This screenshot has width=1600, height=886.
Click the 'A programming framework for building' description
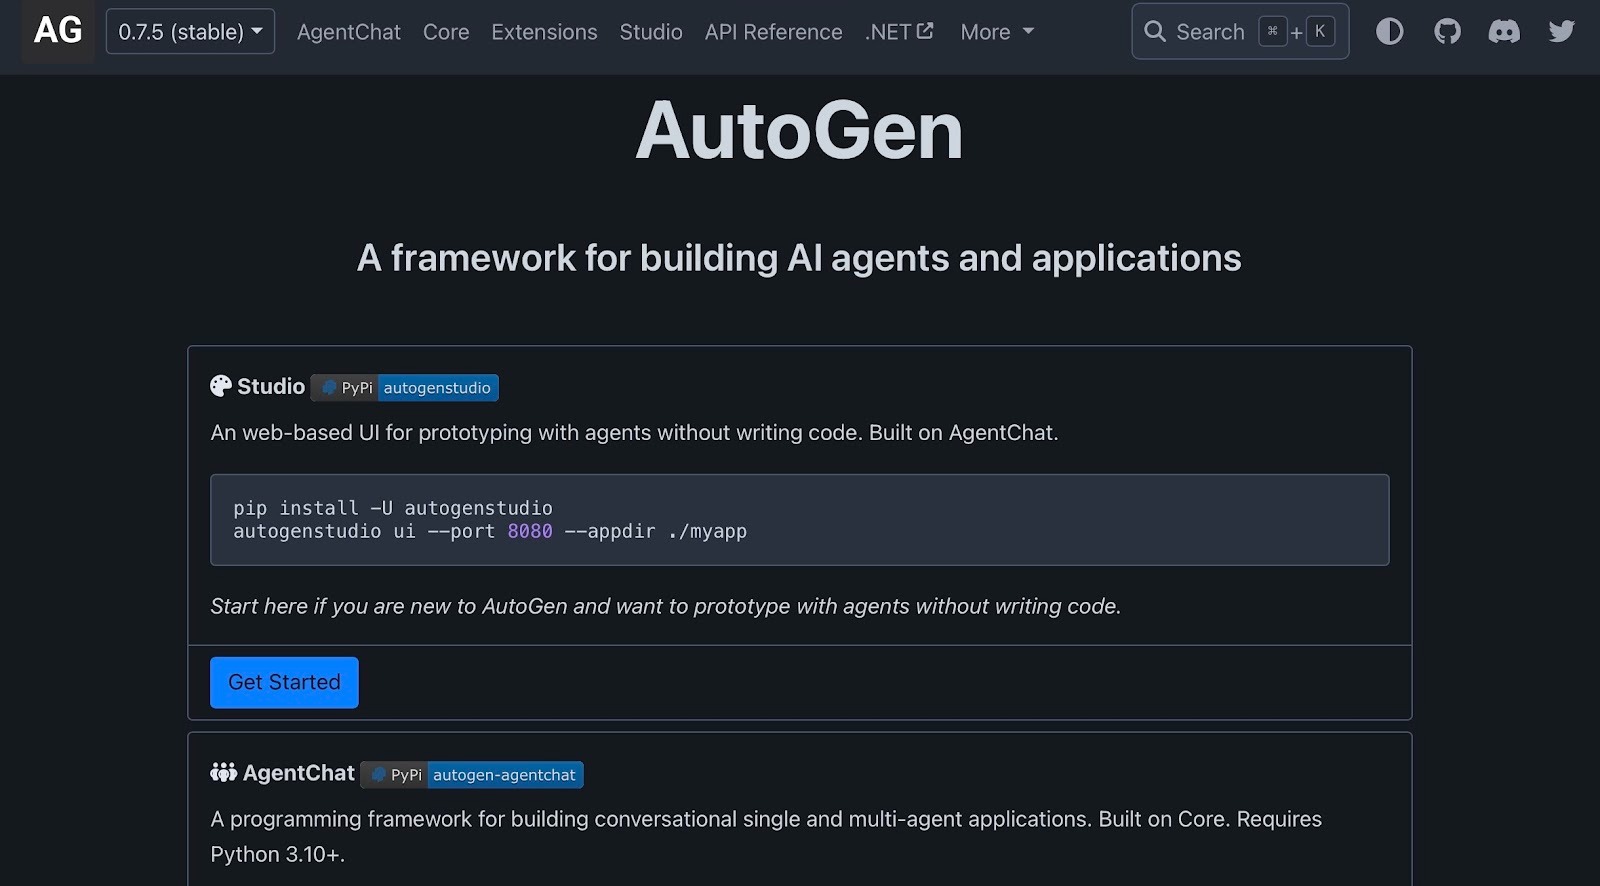point(766,836)
